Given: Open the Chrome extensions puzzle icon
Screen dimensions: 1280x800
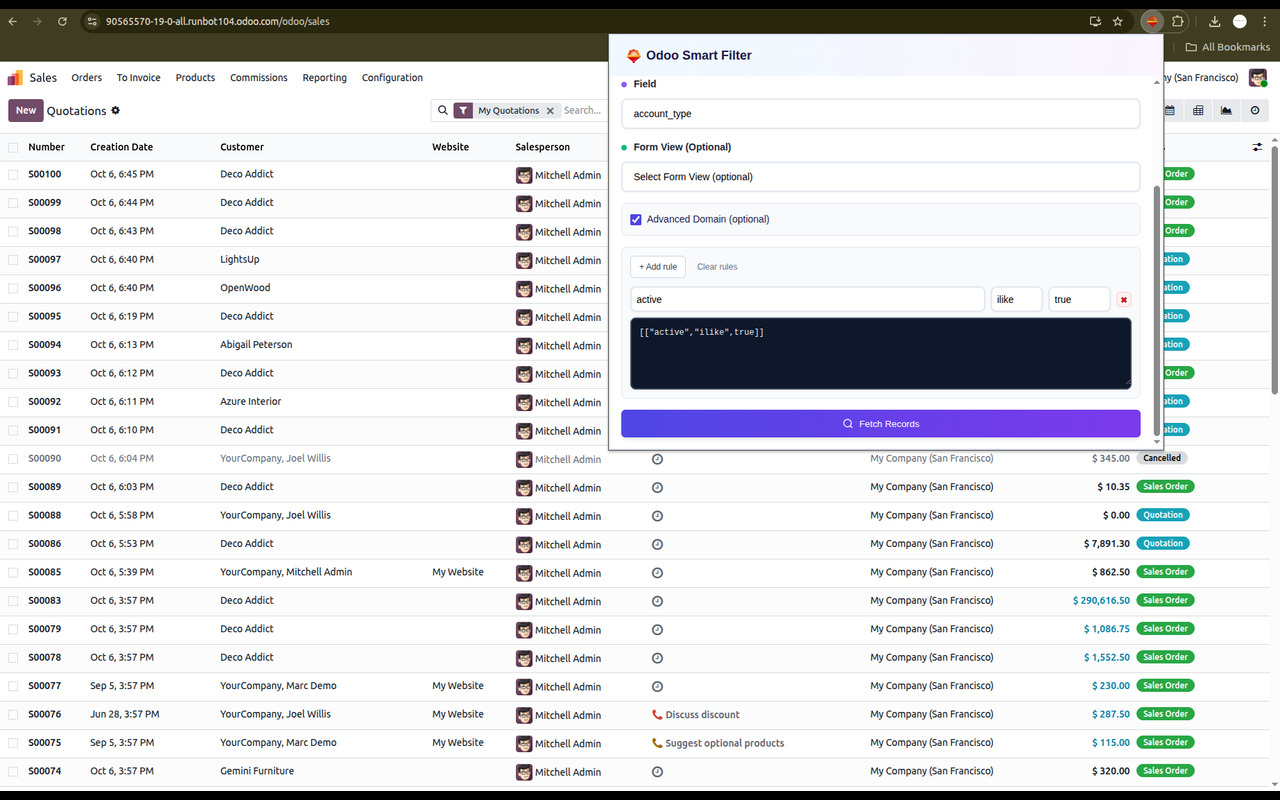Looking at the screenshot, I should pyautogui.click(x=1178, y=21).
